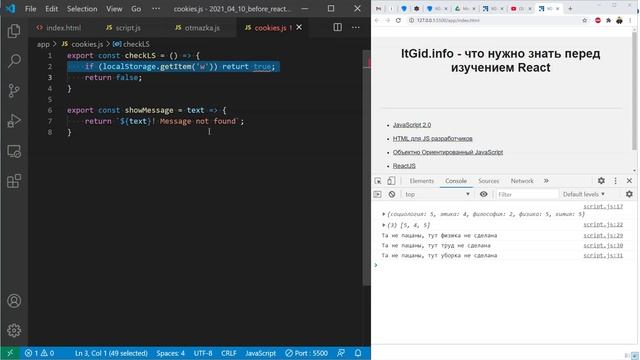This screenshot has width=640, height=360.
Task: Click the browser address bar
Action: [494, 20]
